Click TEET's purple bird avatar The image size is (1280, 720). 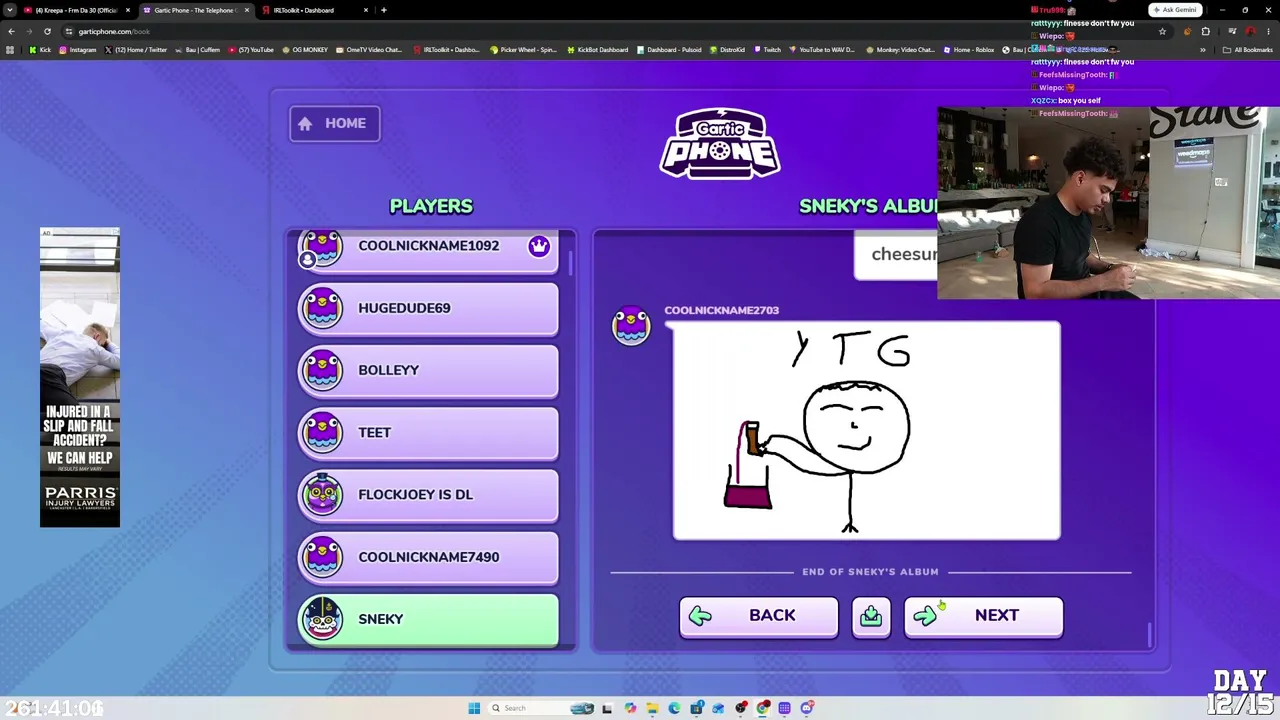322,432
